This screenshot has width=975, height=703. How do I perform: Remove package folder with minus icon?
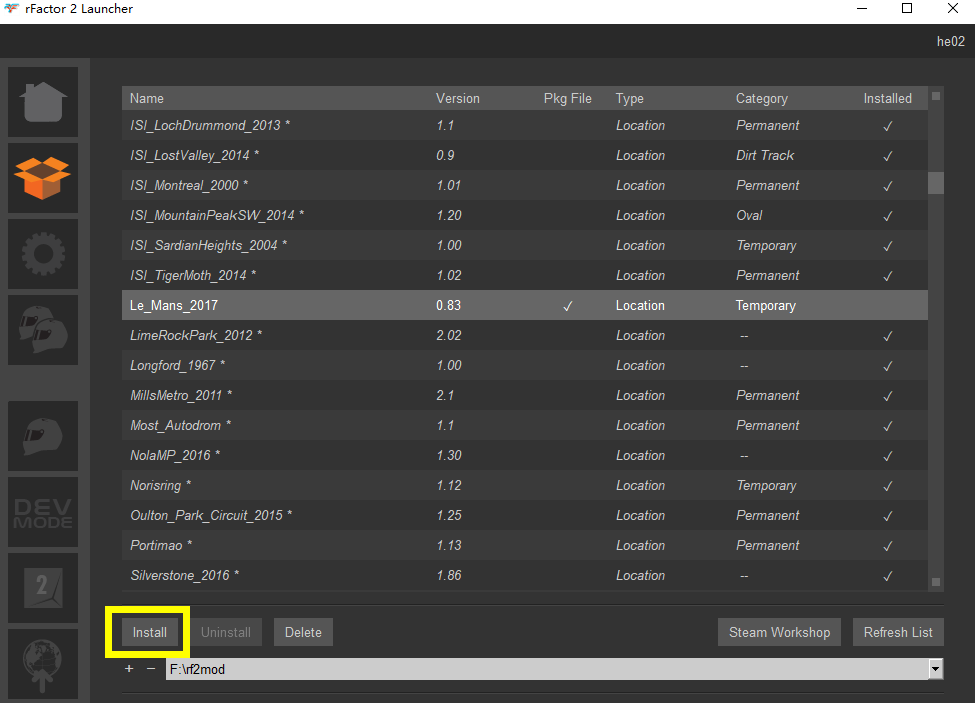point(150,669)
